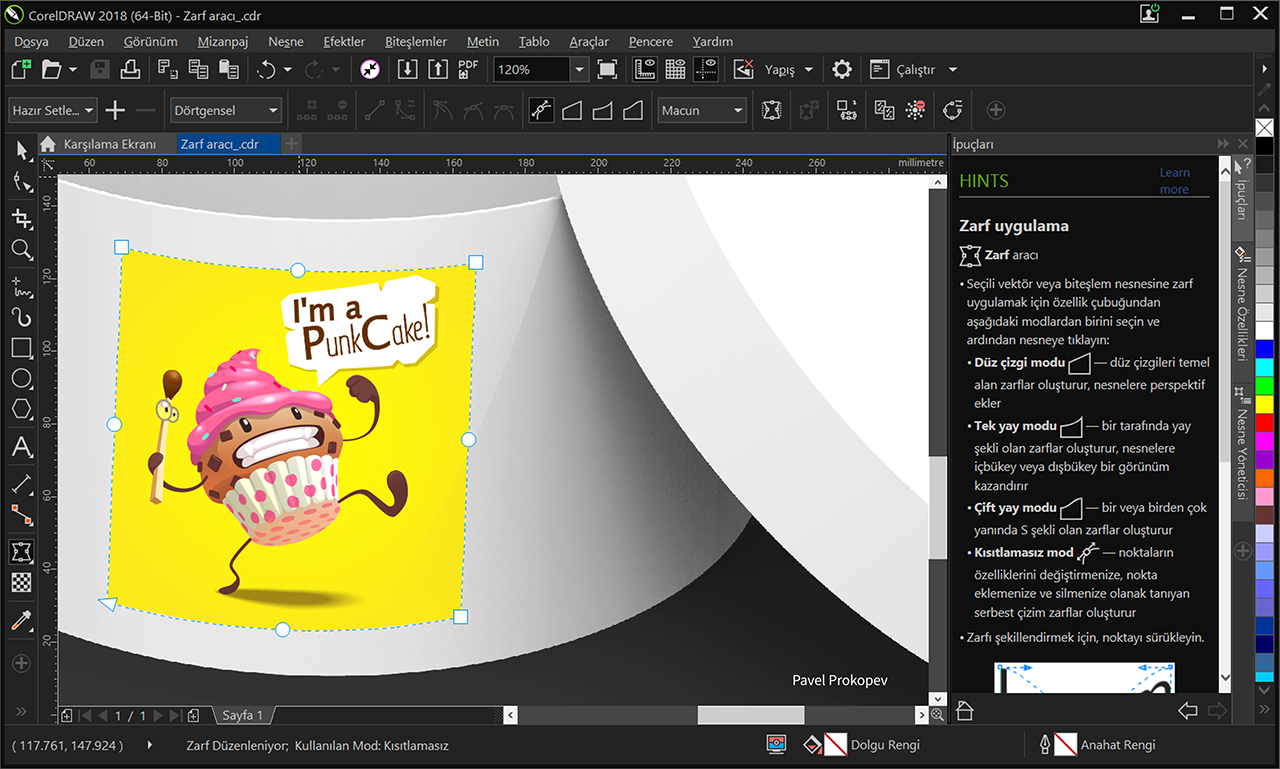
Task: Select the Polygon tool
Action: (x=21, y=410)
